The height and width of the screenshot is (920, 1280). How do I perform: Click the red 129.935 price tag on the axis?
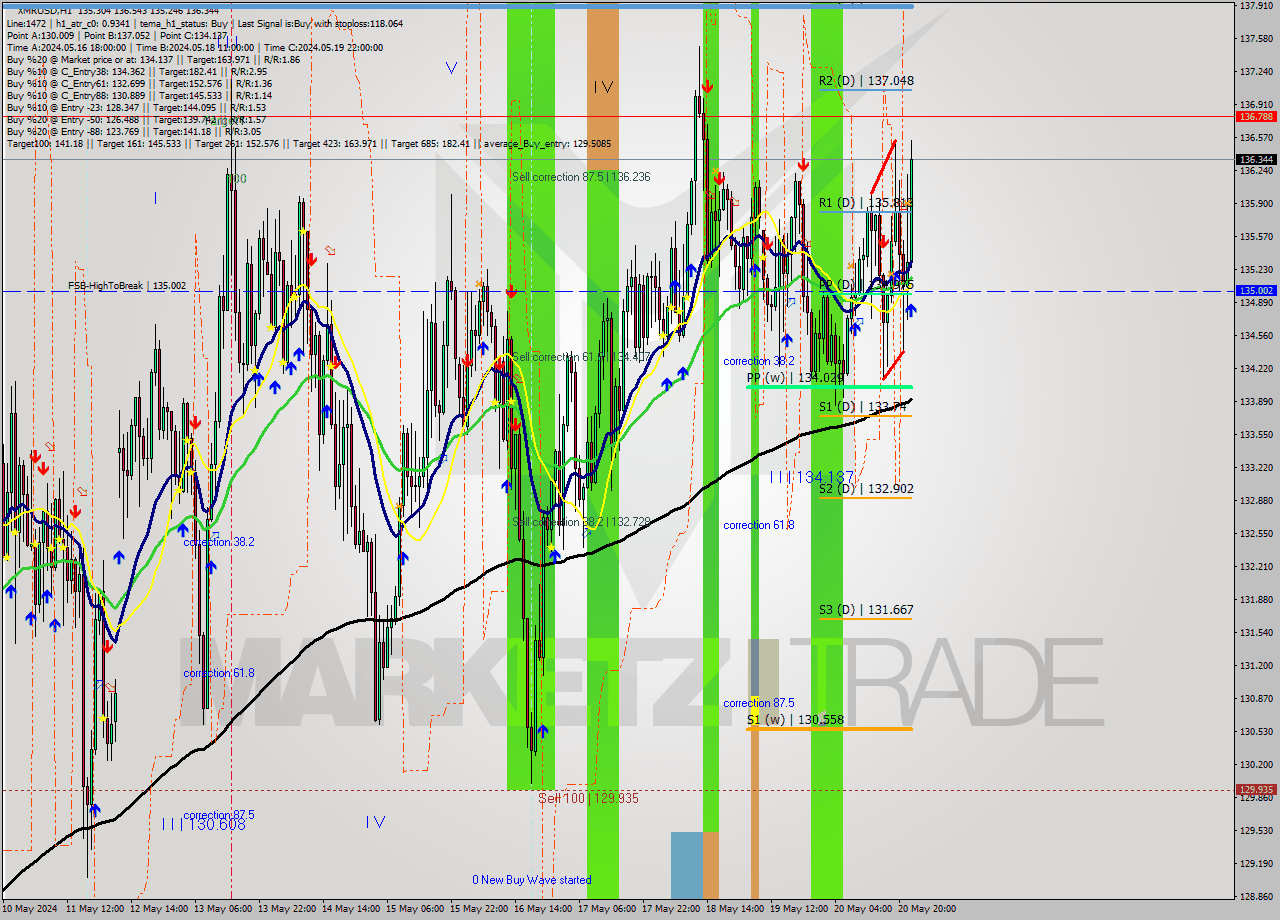[x=1256, y=789]
